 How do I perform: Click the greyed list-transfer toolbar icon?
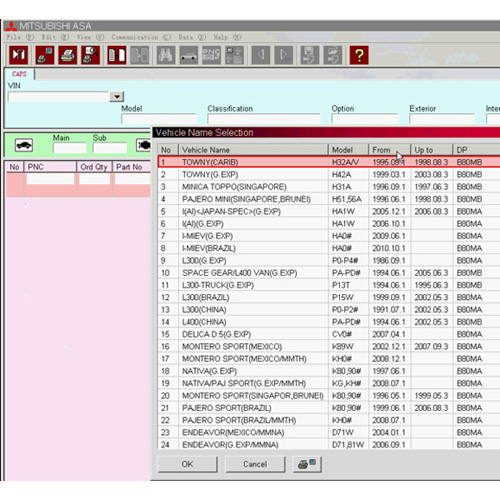pos(234,55)
